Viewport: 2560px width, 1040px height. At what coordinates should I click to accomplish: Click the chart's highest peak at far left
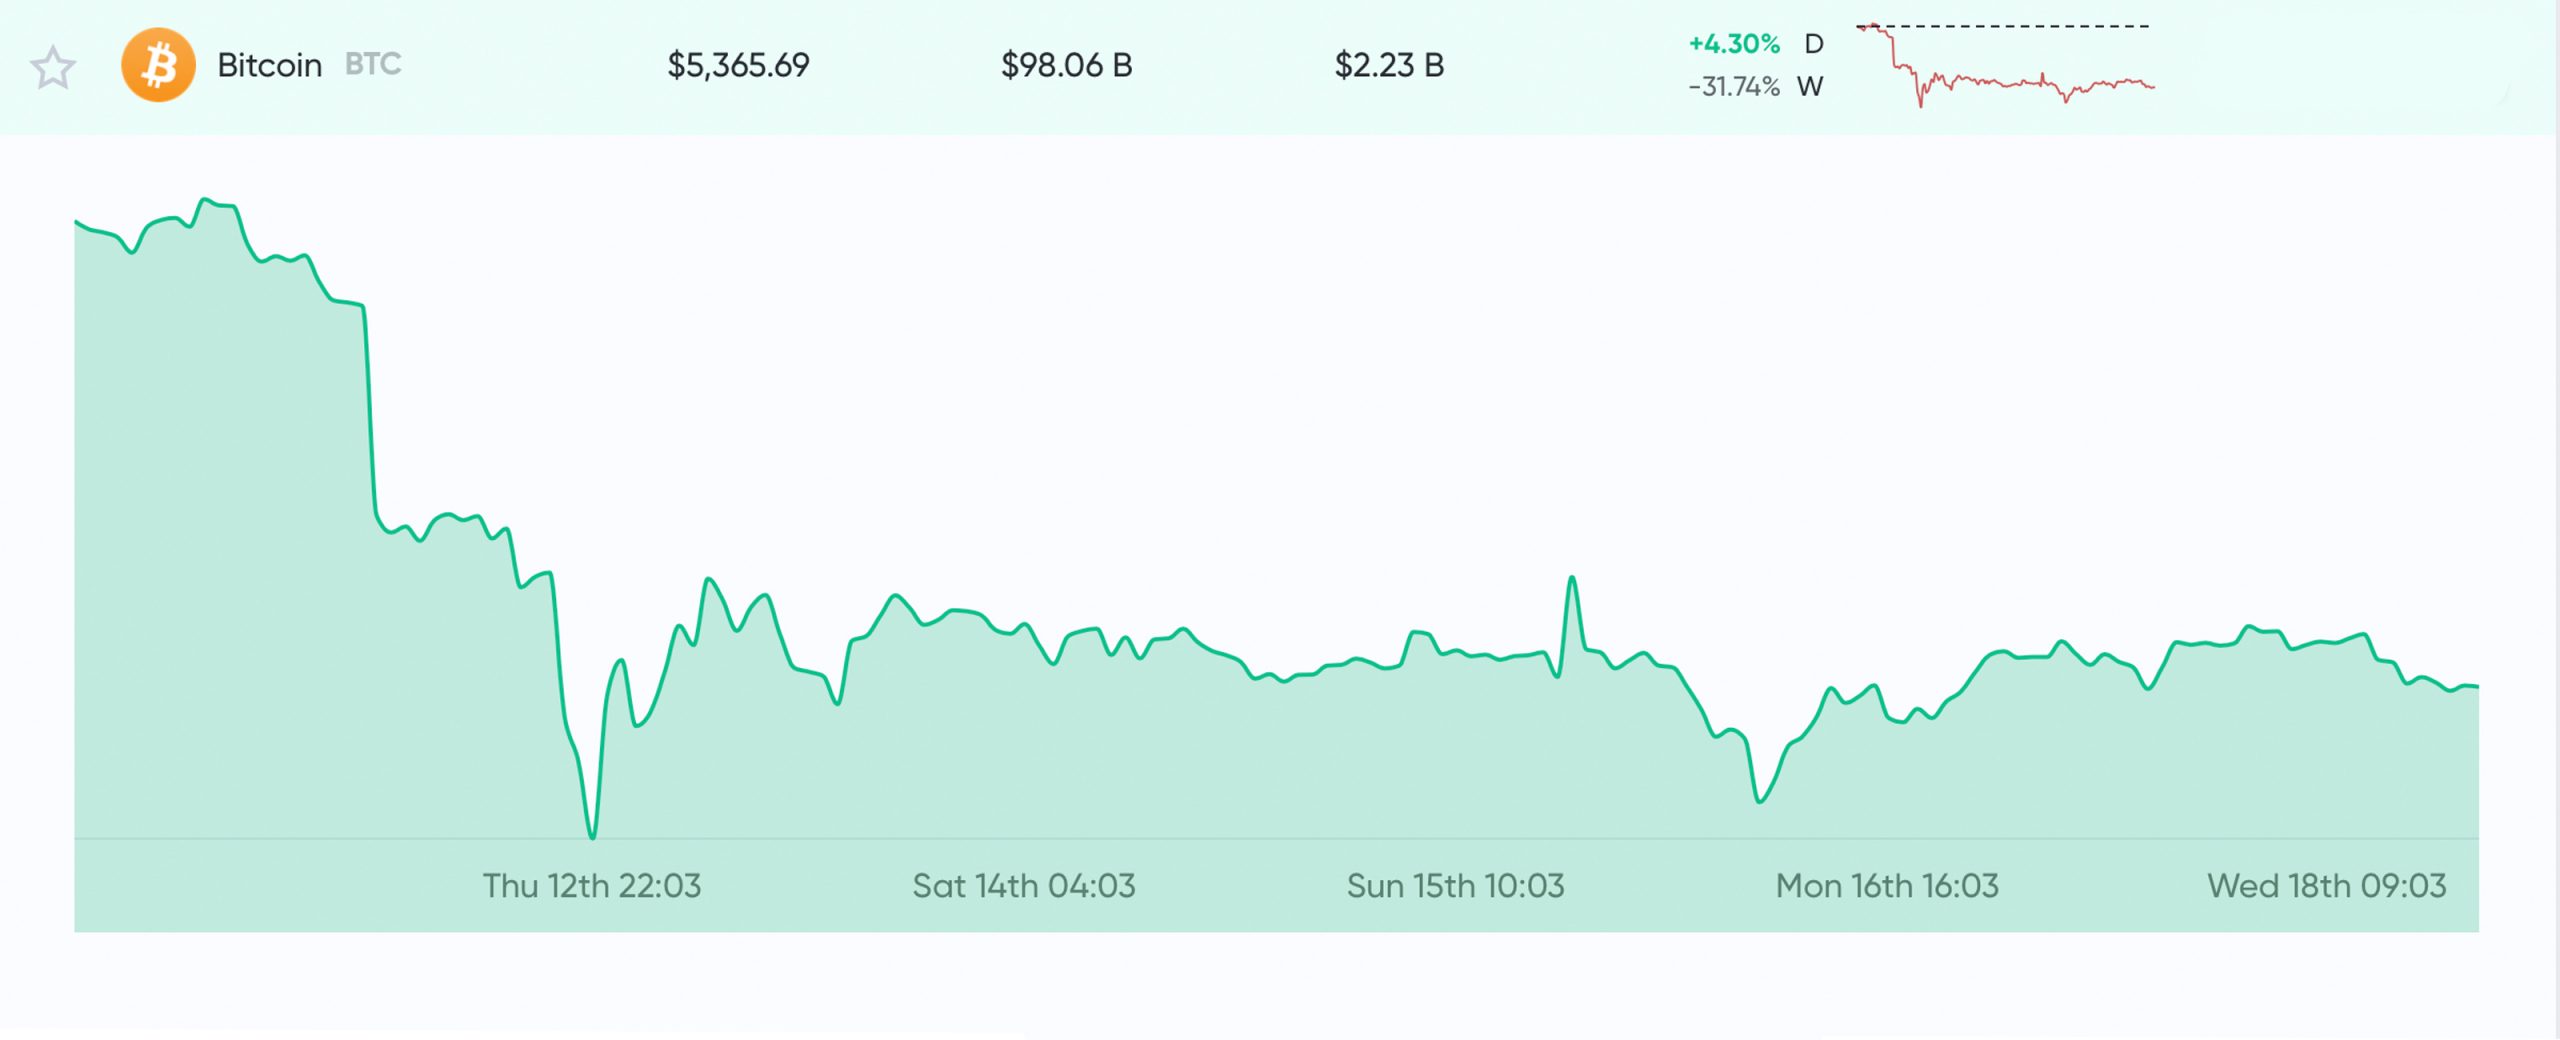(206, 201)
